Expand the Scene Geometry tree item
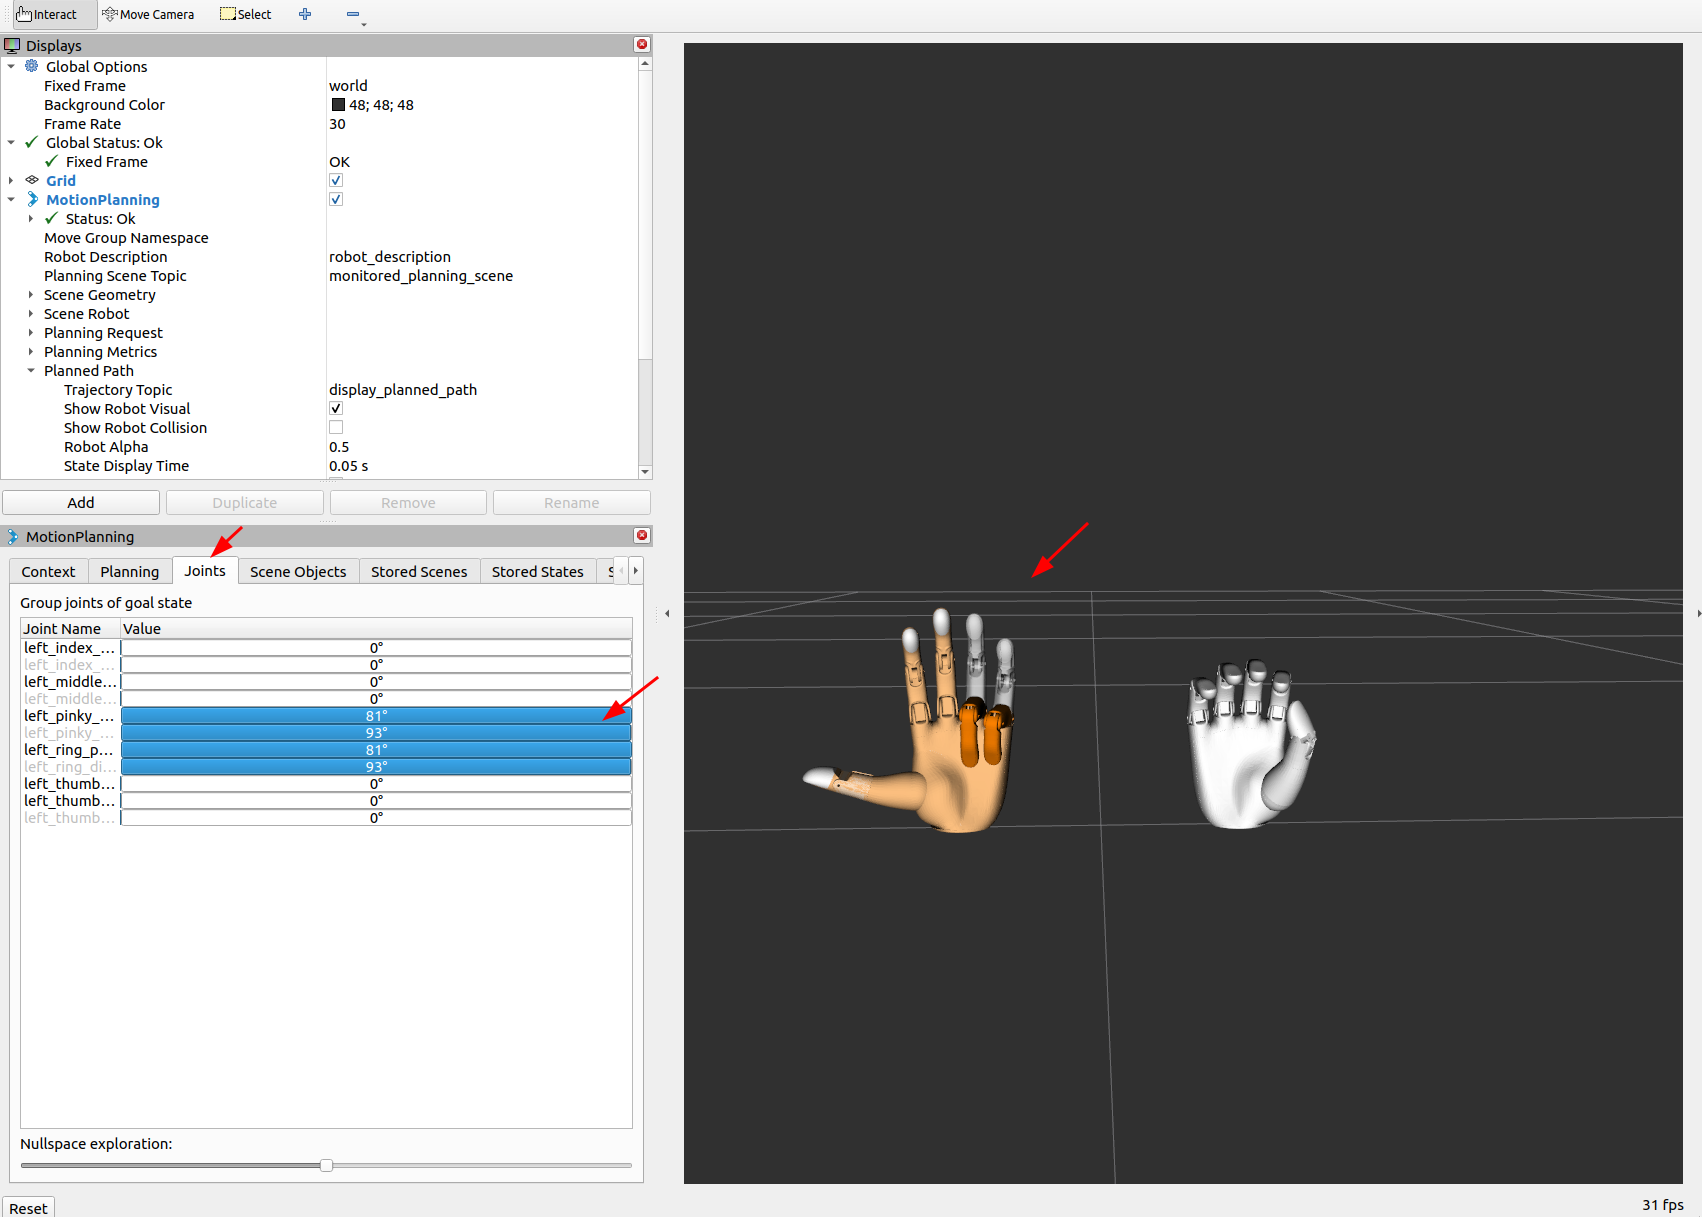 pyautogui.click(x=31, y=295)
